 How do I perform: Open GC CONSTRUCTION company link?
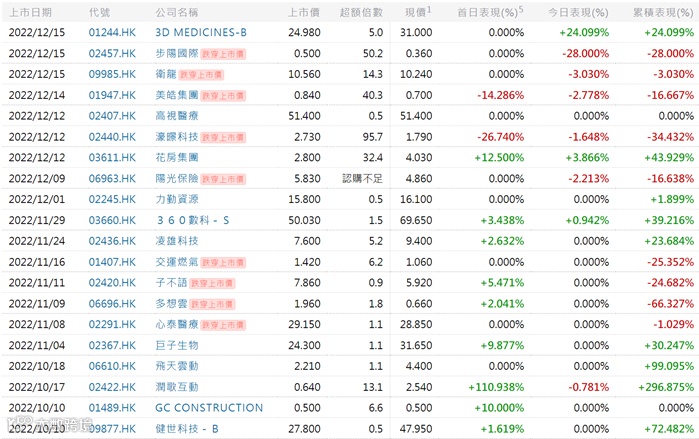tap(209, 408)
